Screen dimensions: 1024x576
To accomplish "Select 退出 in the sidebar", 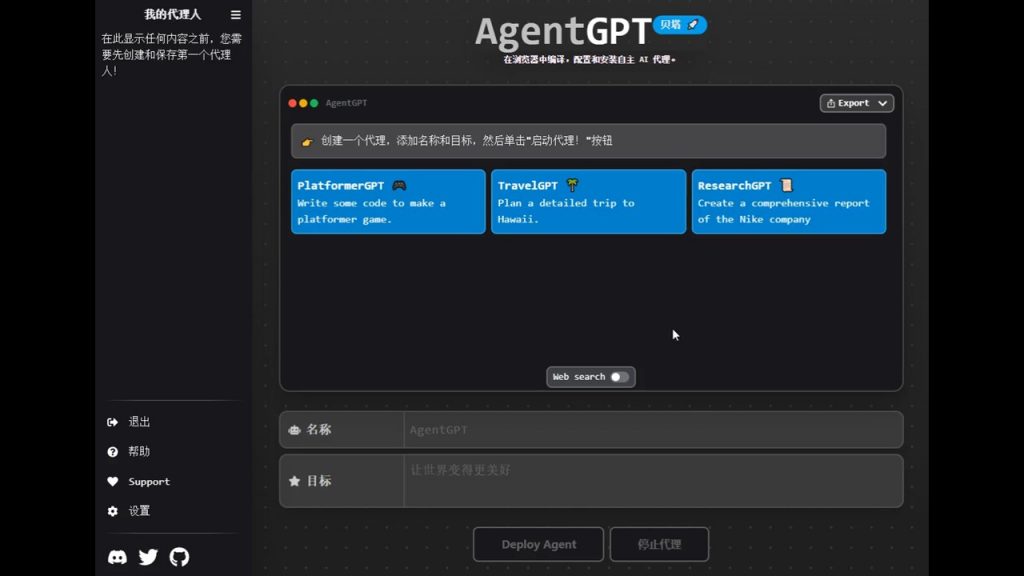I will pos(139,422).
